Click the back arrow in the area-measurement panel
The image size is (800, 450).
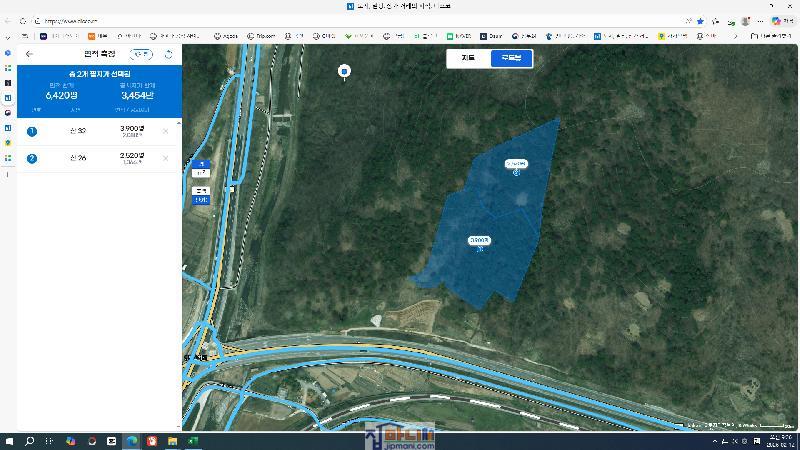tap(29, 54)
